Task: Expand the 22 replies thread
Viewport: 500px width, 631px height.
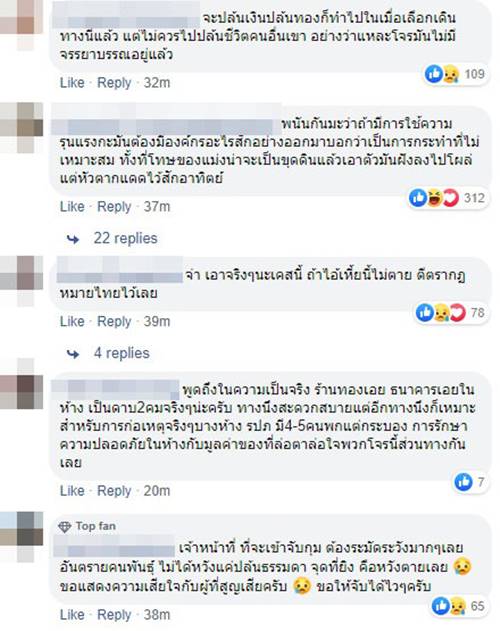Action: [x=125, y=238]
